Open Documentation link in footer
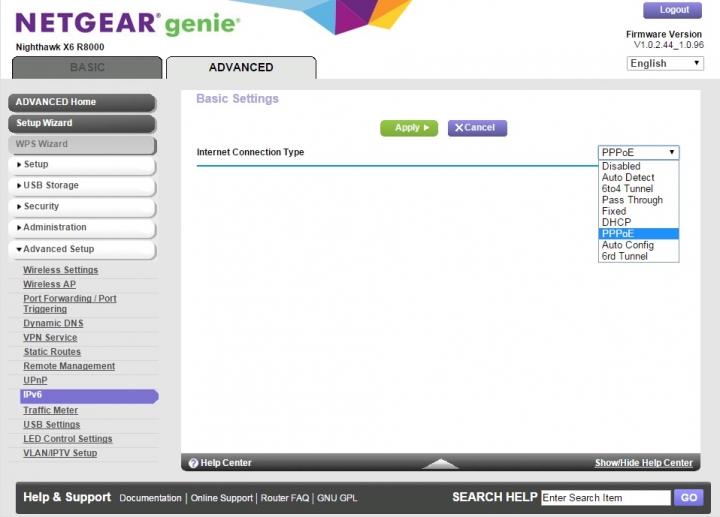720x517 pixels. (x=150, y=498)
